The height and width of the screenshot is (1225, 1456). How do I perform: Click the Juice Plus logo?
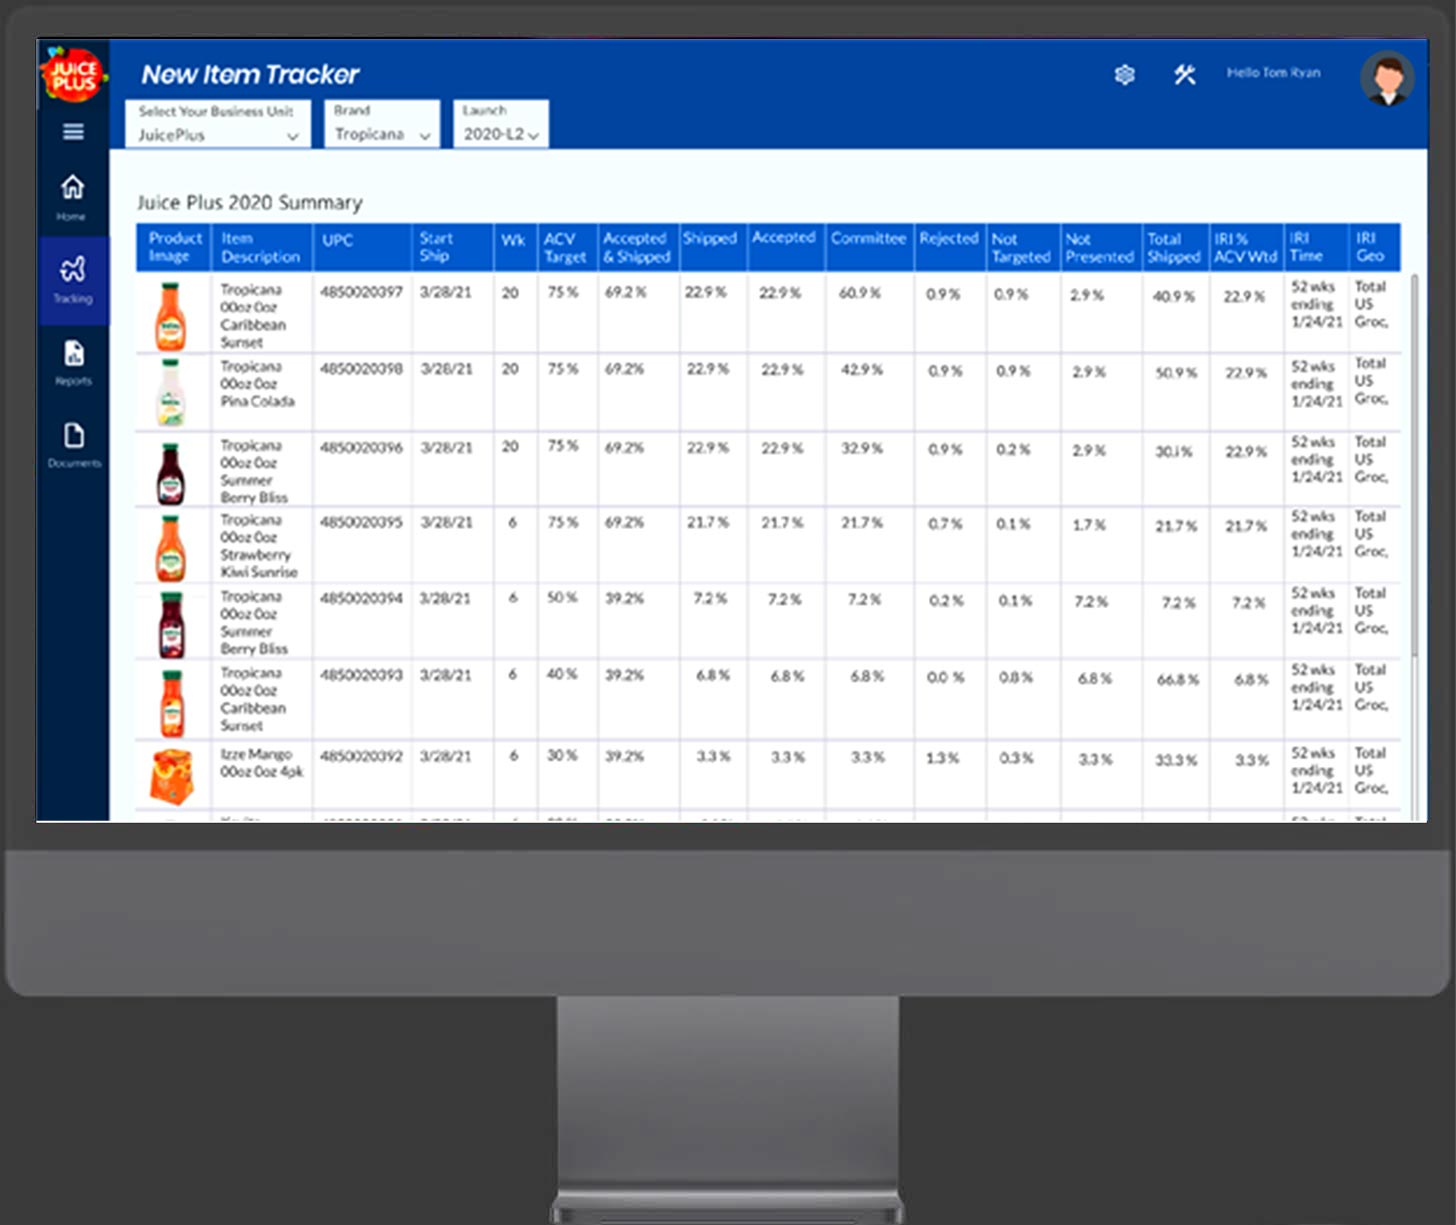coord(73,74)
